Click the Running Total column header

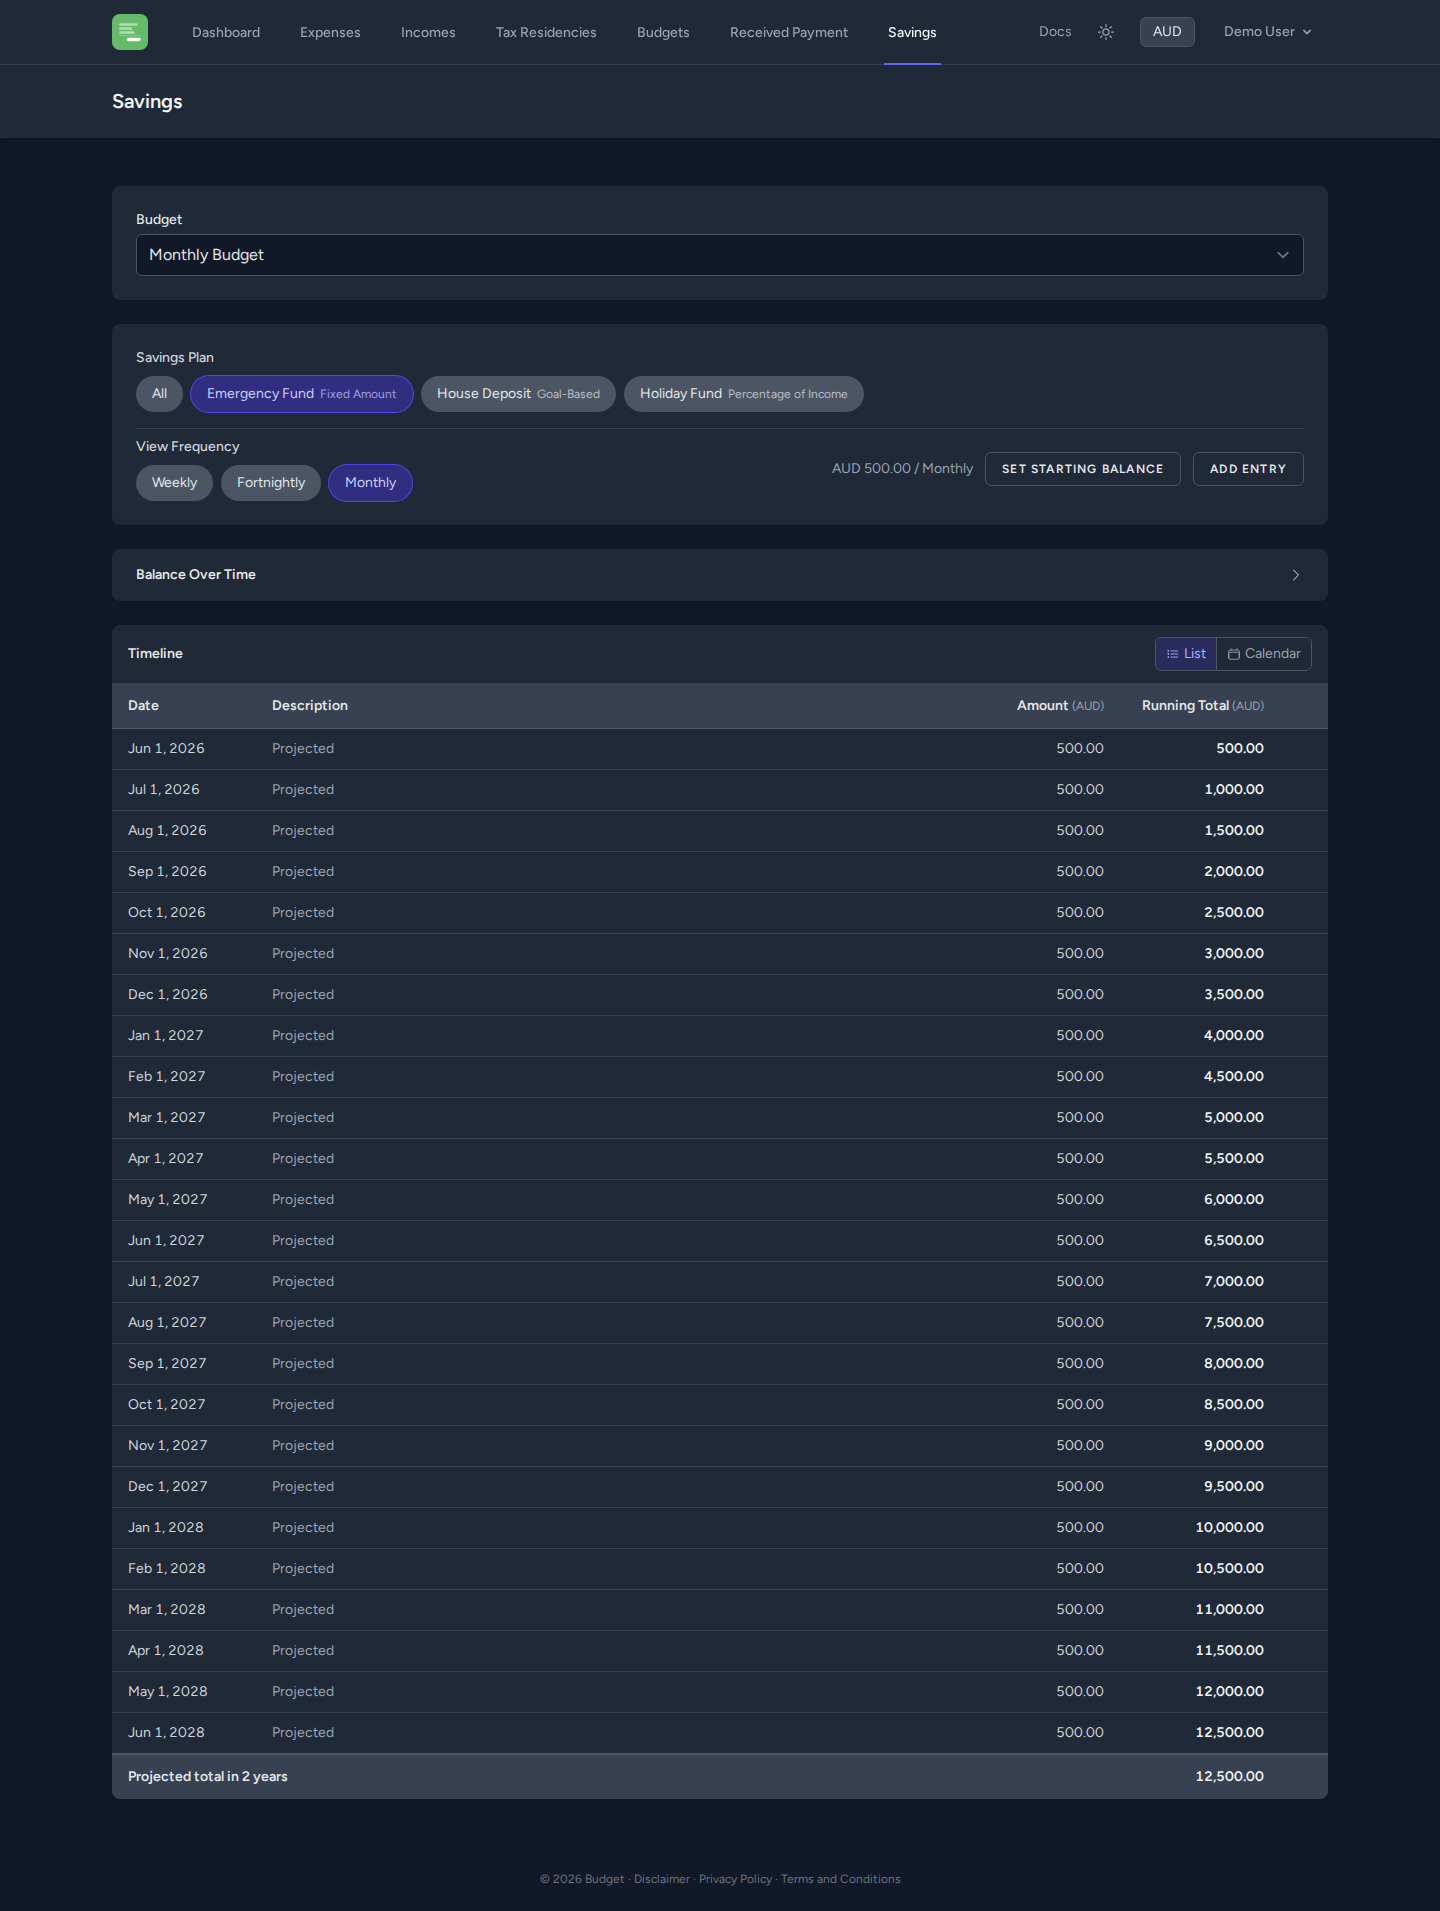click(1203, 706)
